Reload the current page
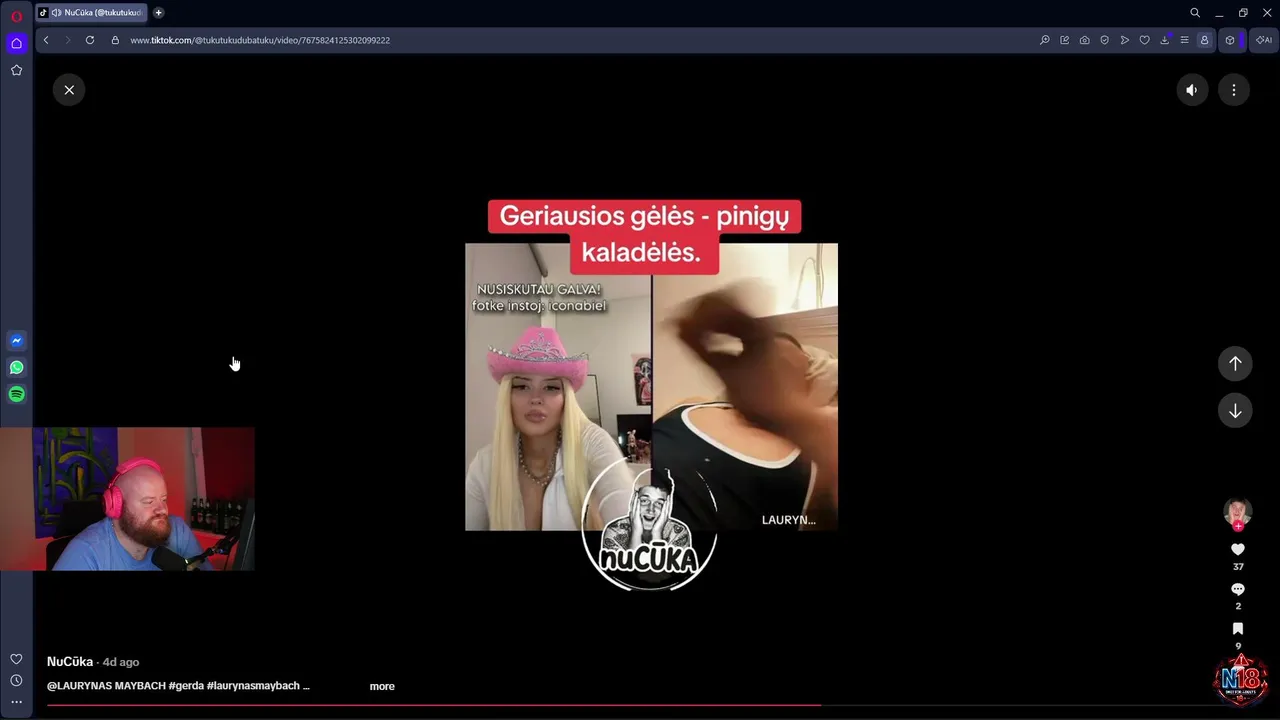Image resolution: width=1280 pixels, height=720 pixels. click(90, 40)
